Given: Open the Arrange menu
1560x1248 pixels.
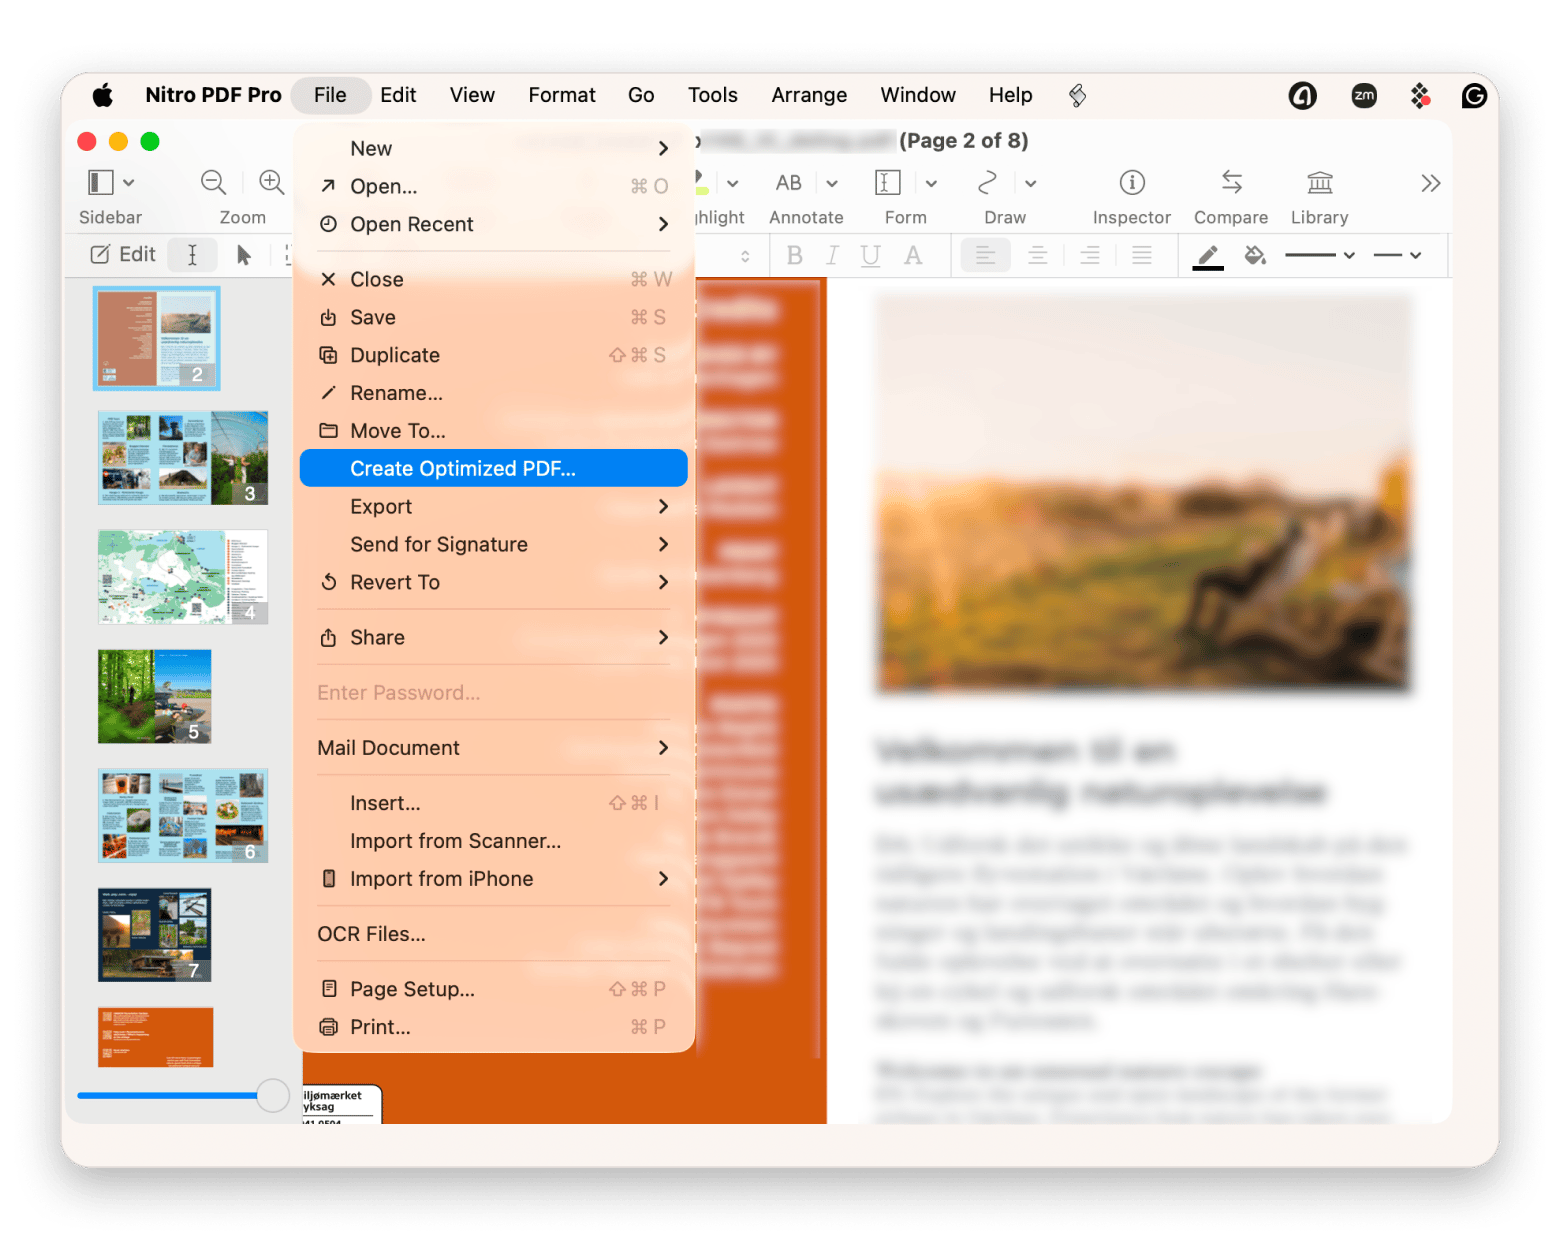Looking at the screenshot, I should [809, 95].
